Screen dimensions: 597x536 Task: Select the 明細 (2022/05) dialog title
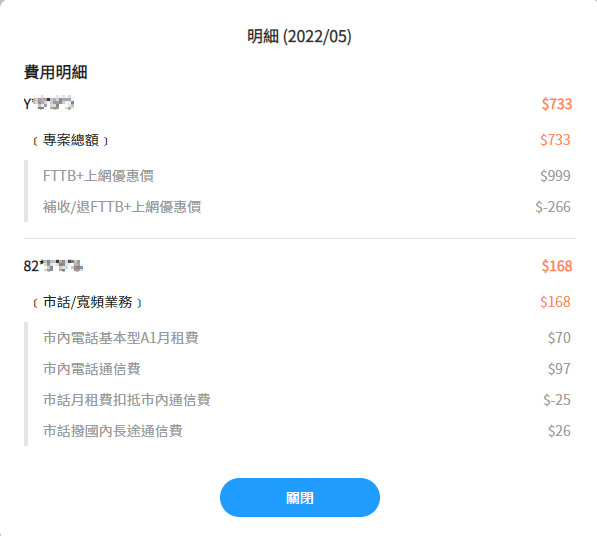click(299, 37)
